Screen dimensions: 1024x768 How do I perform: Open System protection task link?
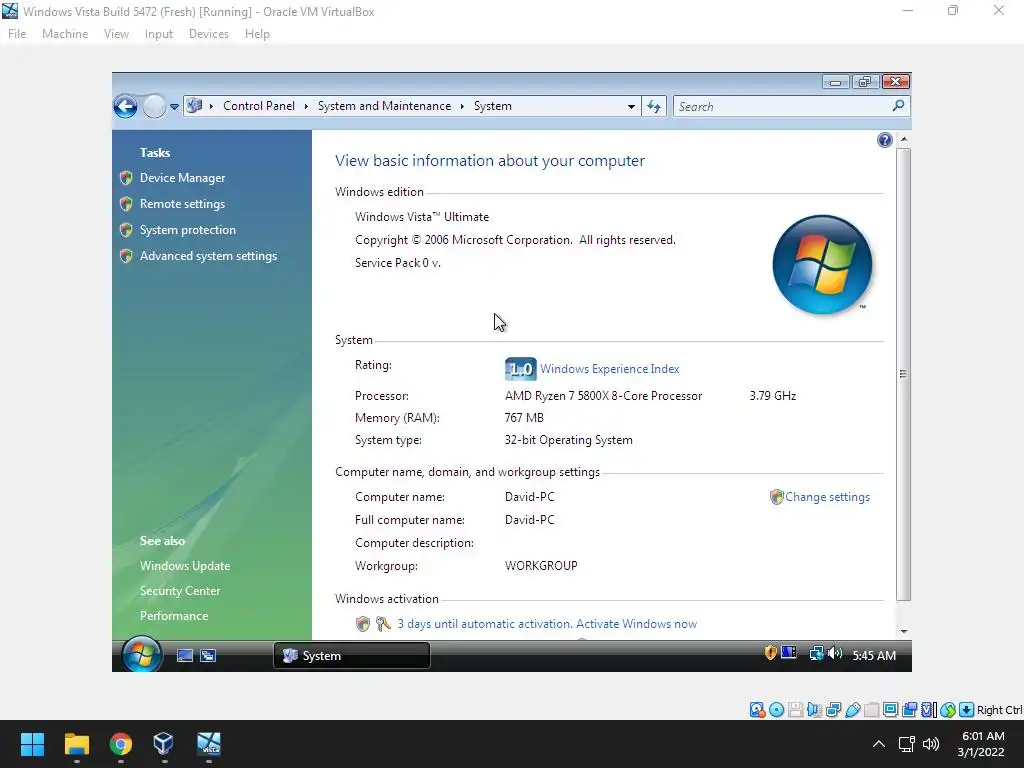pyautogui.click(x=187, y=230)
